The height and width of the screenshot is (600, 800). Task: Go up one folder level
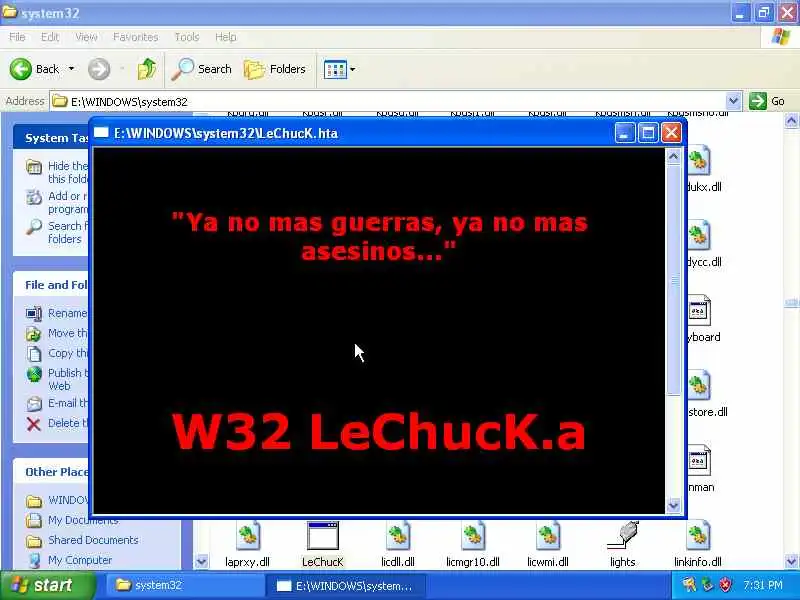[x=146, y=69]
